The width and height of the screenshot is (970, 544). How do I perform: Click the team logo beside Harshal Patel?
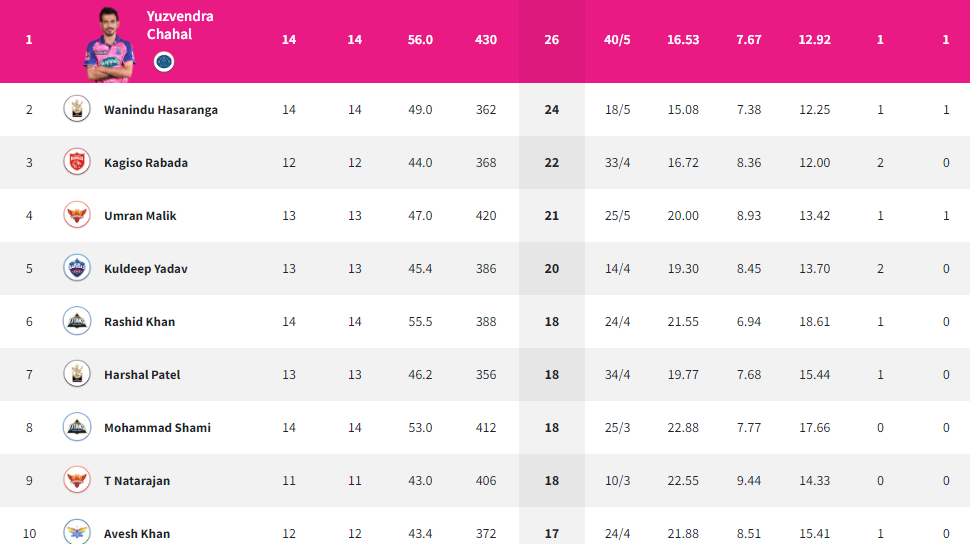pos(77,374)
